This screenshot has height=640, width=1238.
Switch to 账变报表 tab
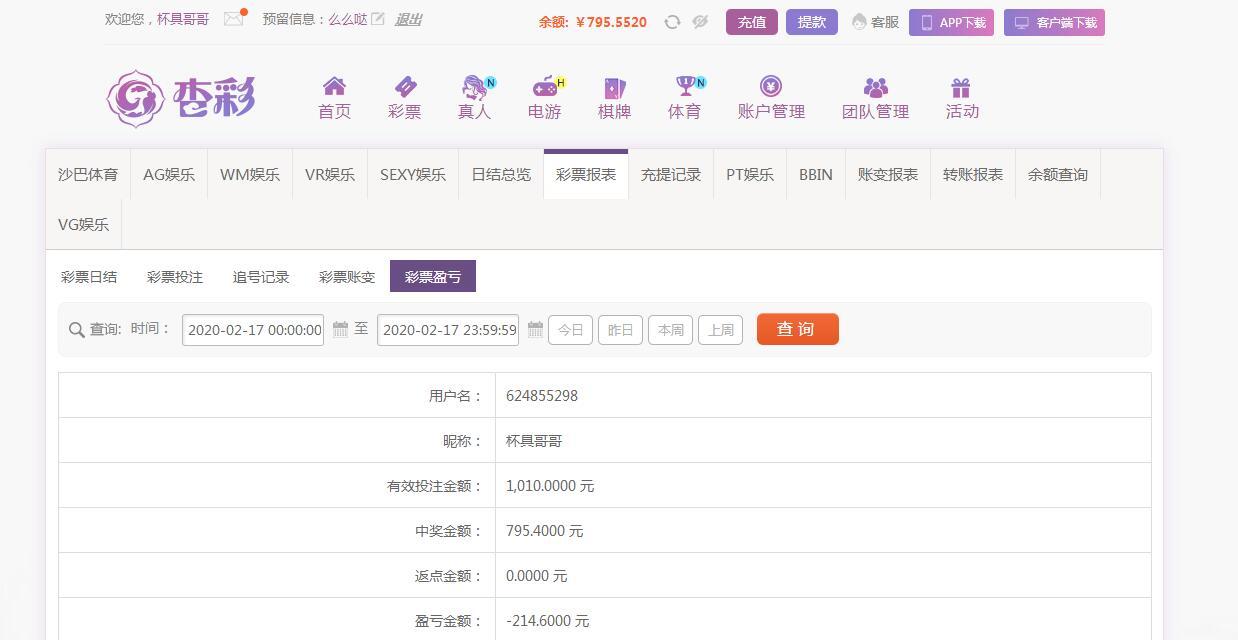pos(888,174)
